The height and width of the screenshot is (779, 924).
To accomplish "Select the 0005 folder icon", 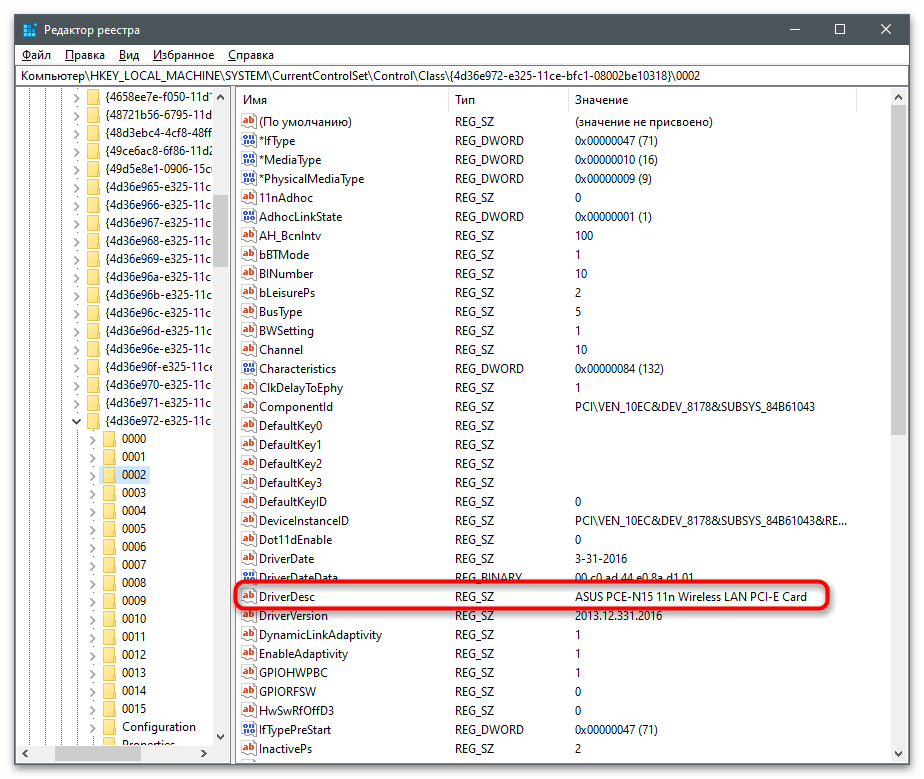I will (x=109, y=529).
